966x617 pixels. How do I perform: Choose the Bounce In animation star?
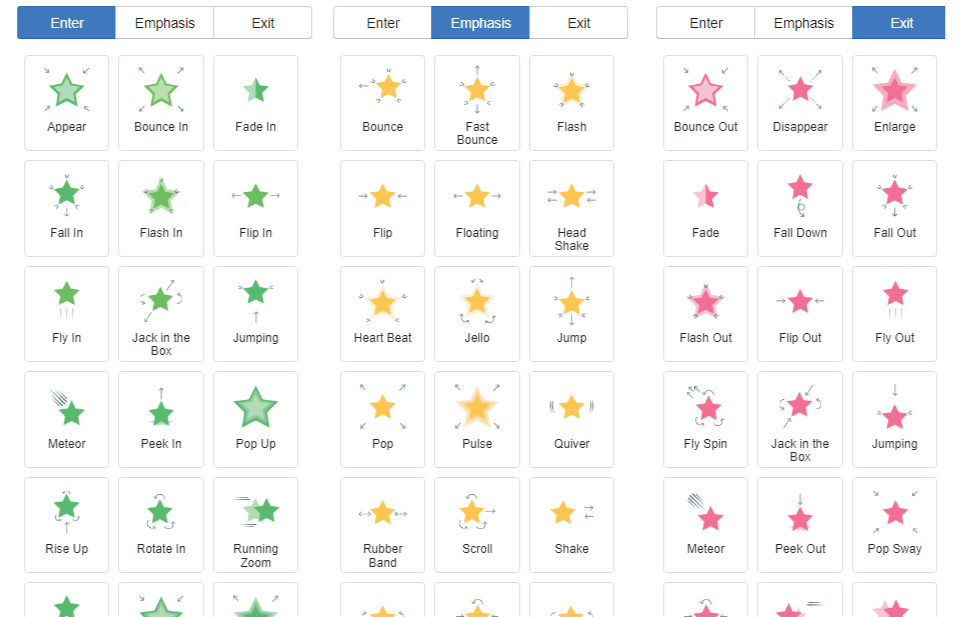(161, 102)
